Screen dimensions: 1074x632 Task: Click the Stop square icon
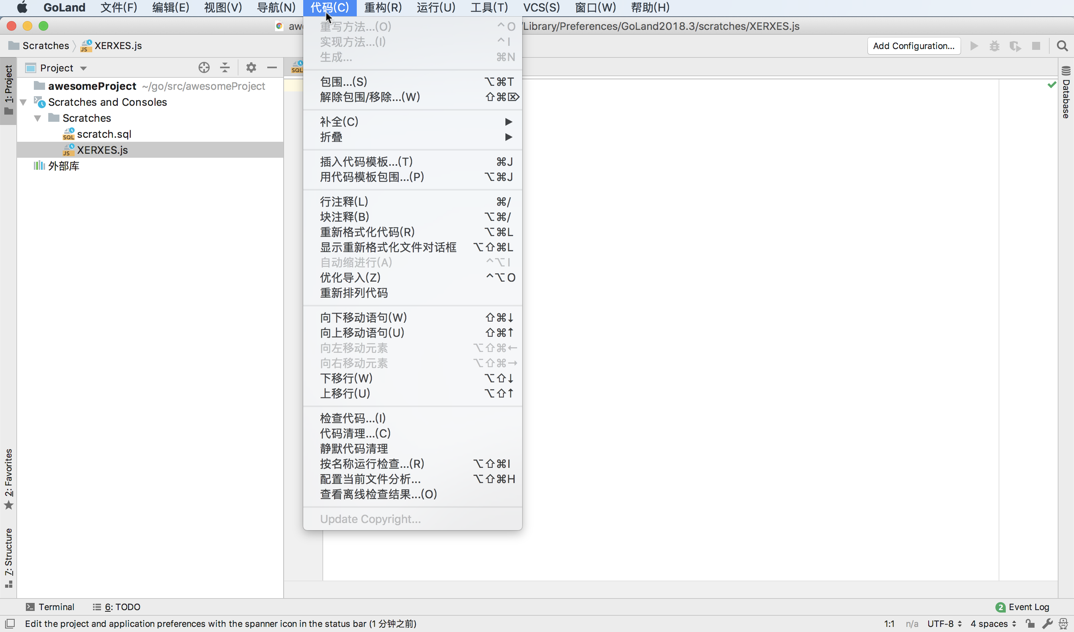click(1036, 46)
